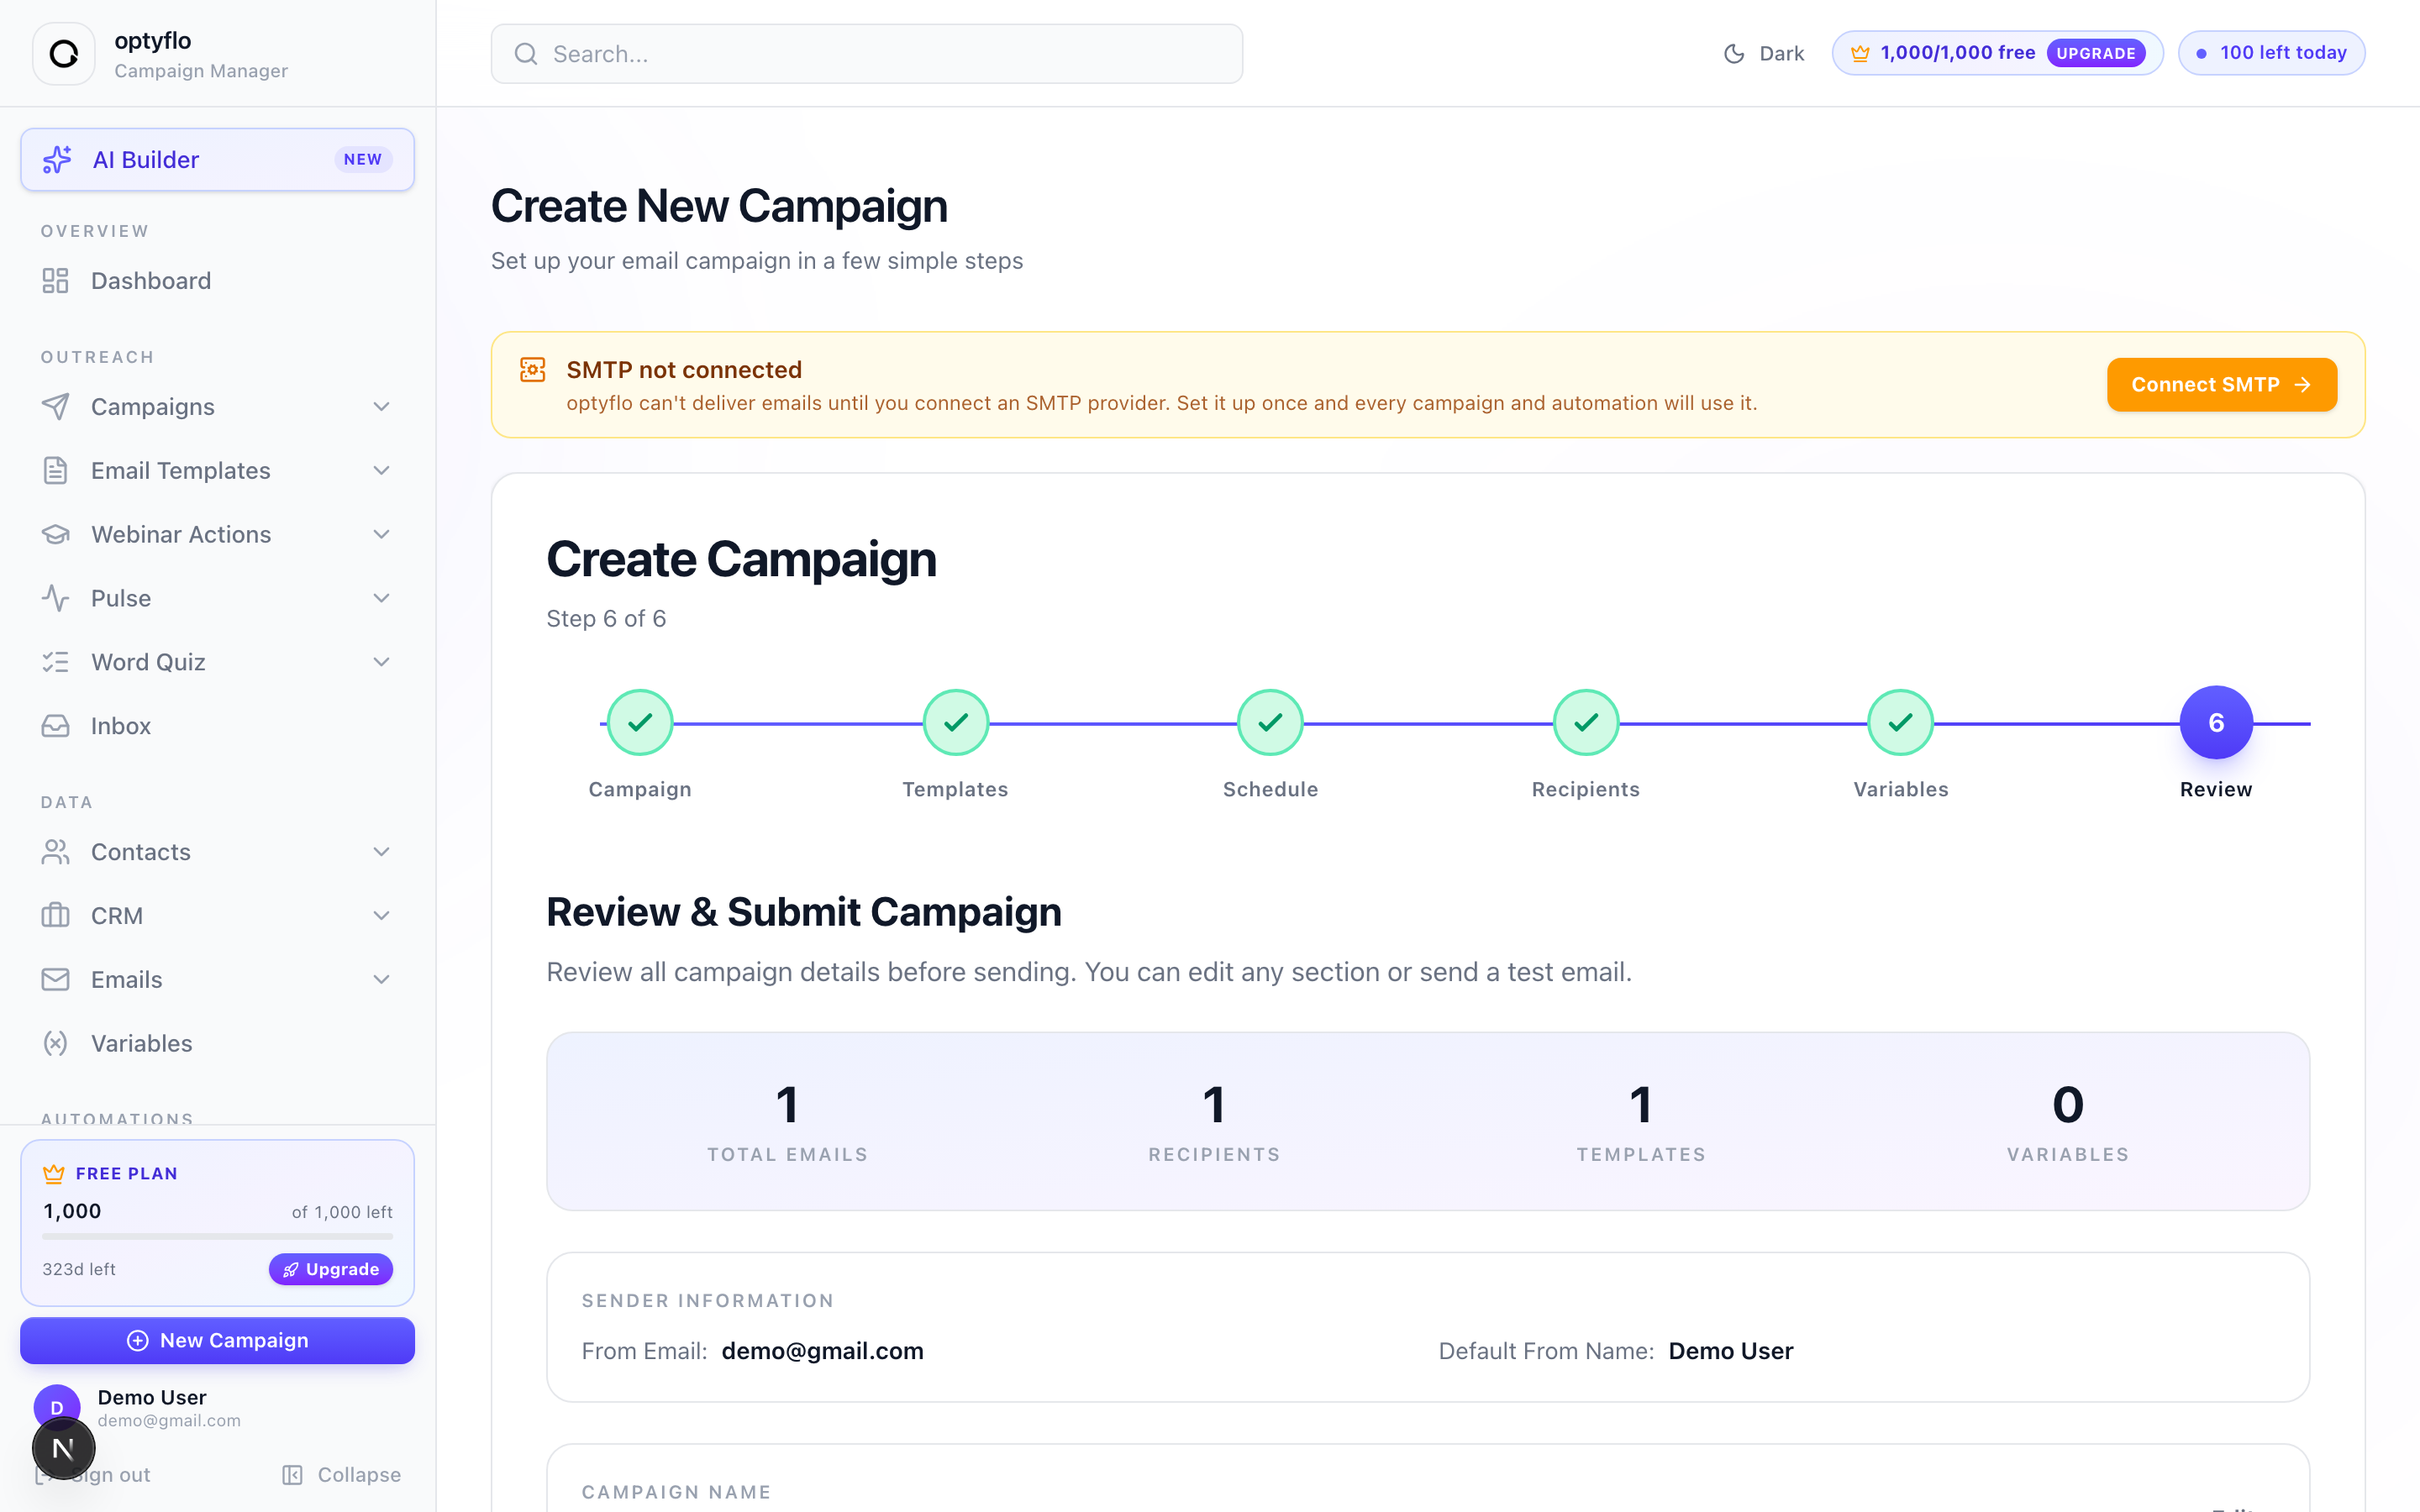Click the Search input field
Screen dimensions: 2420x1512
point(867,54)
